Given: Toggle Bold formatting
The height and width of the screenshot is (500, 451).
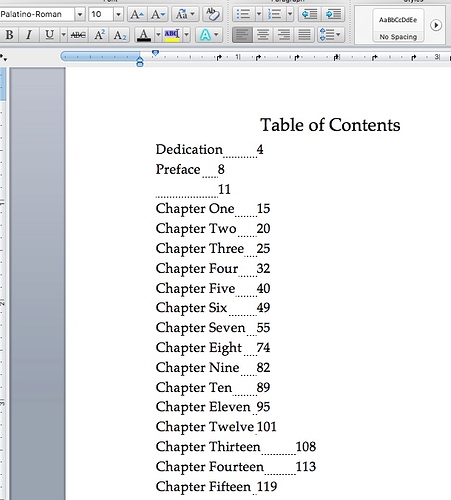Looking at the screenshot, I should pyautogui.click(x=9, y=35).
